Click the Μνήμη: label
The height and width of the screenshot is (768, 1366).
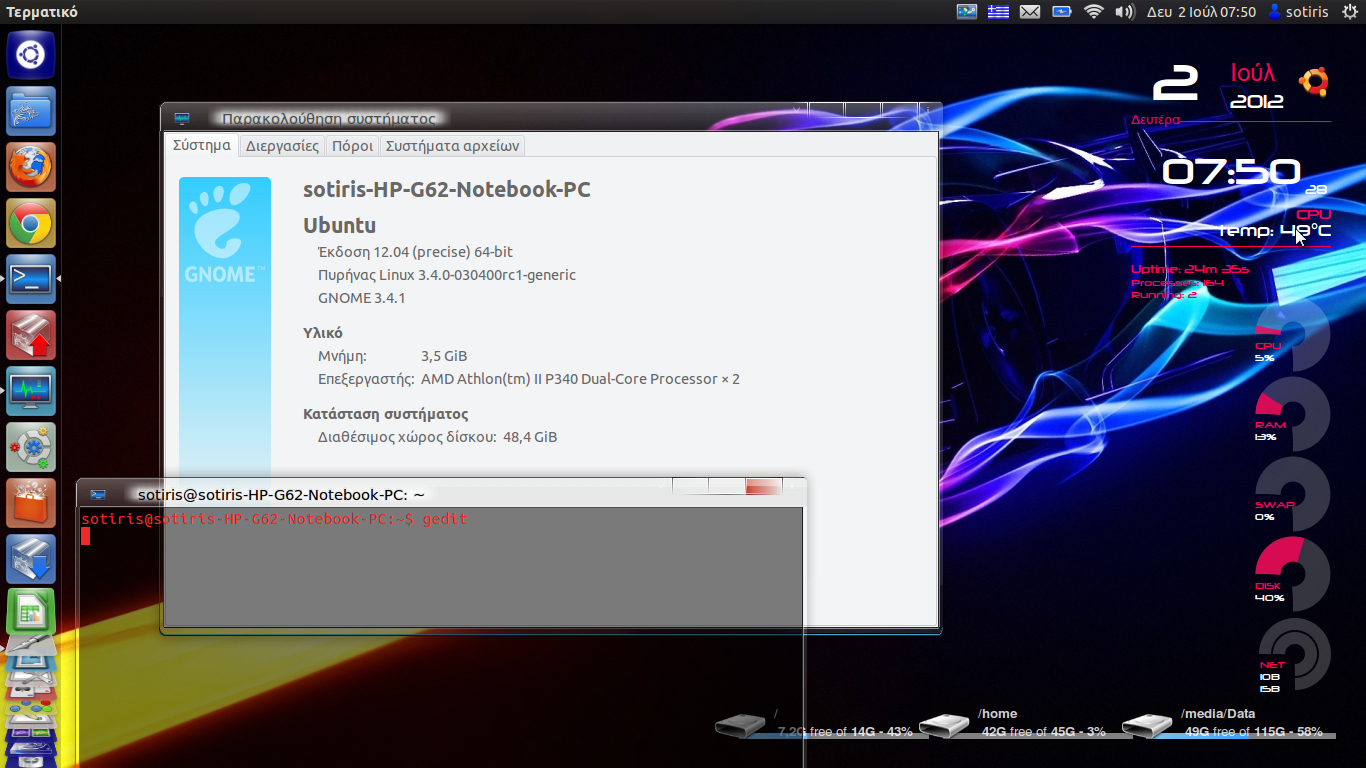pyautogui.click(x=343, y=356)
